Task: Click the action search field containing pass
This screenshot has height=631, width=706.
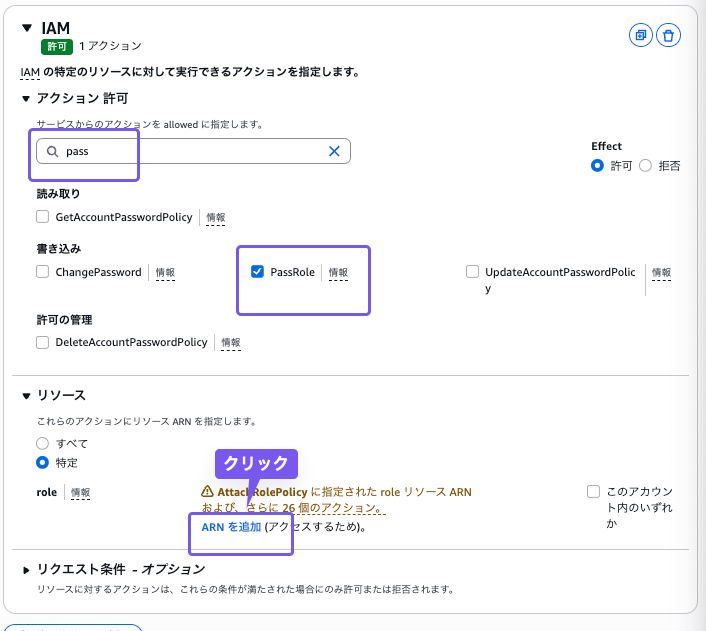Action: [x=193, y=151]
